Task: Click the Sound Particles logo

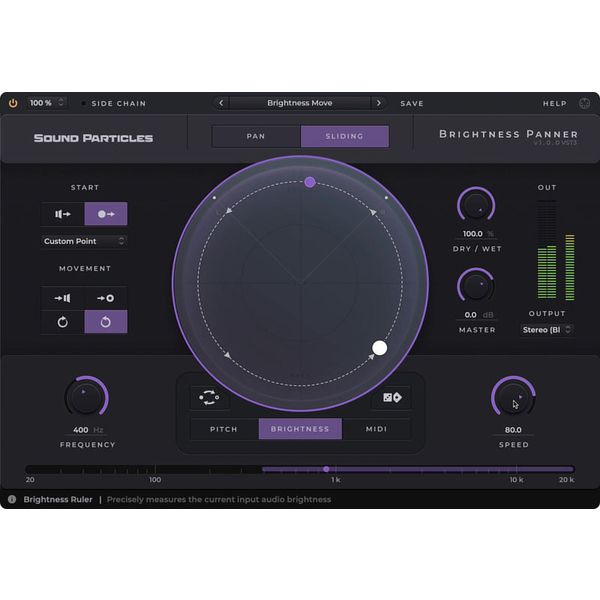Action: (93, 138)
